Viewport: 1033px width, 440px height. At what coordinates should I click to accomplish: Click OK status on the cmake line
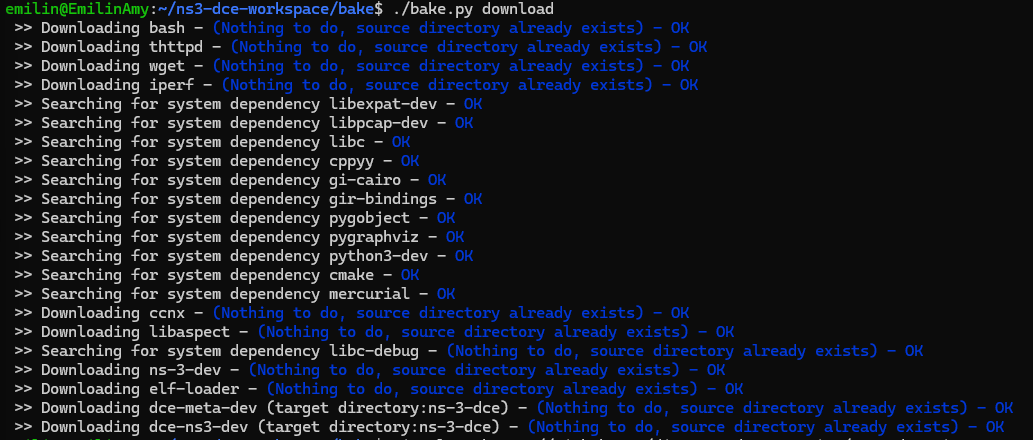[410, 275]
